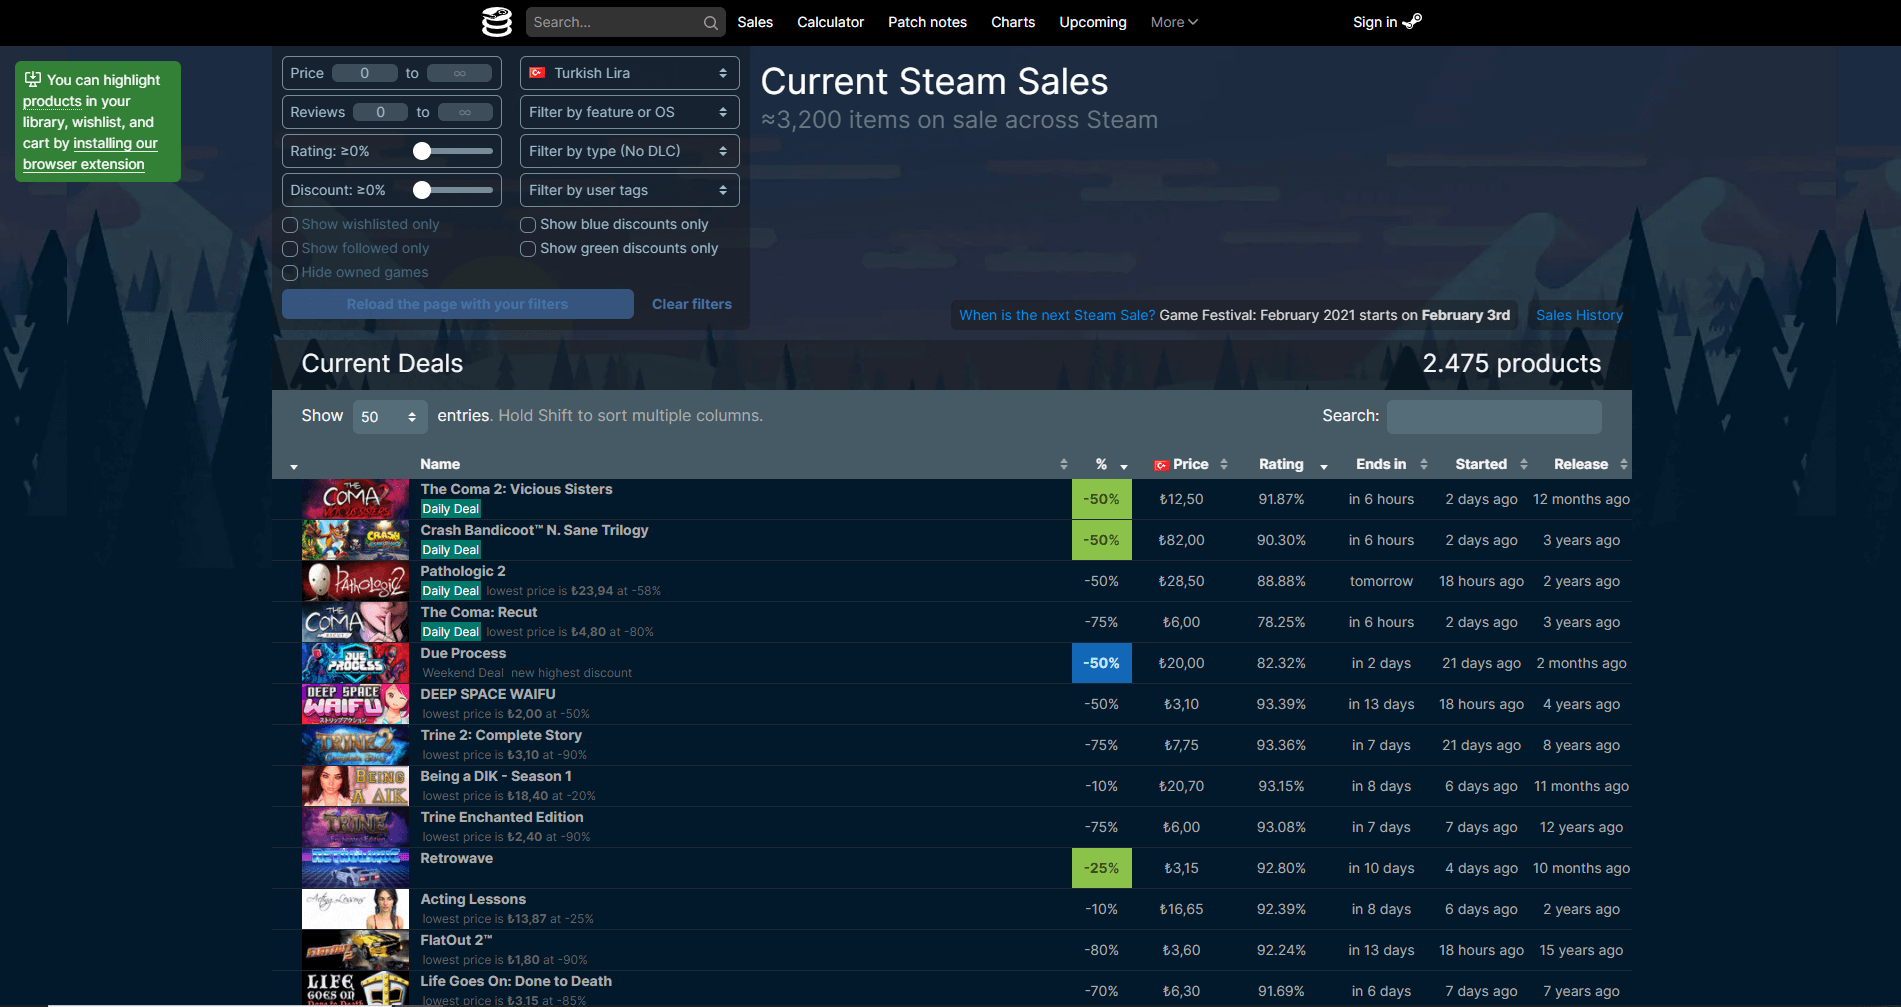Image resolution: width=1901 pixels, height=1007 pixels.
Task: Open Pathologic 2 game thumbnail
Action: tap(355, 581)
